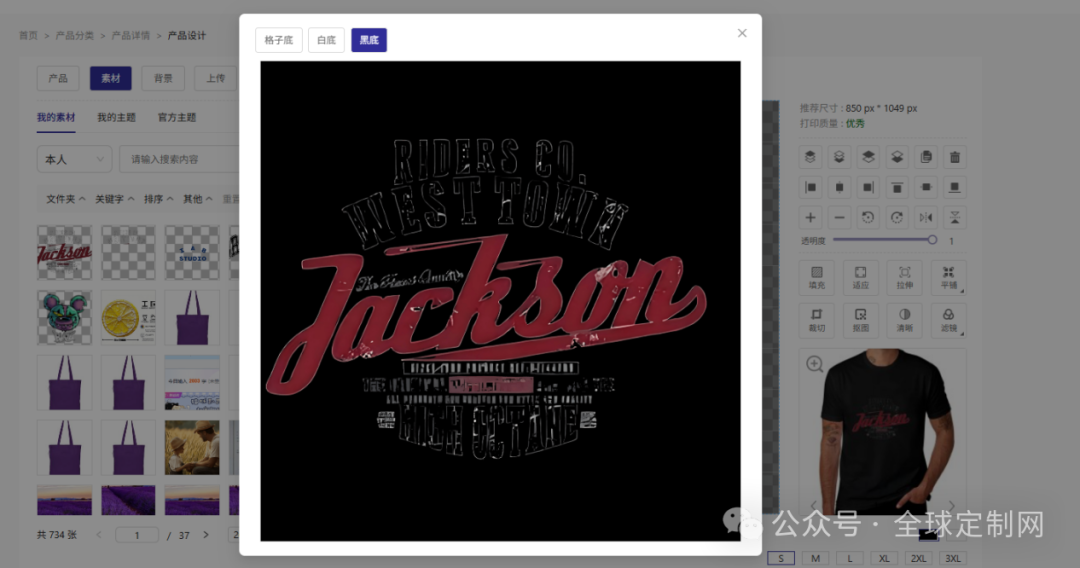Click the copy layer icon
Viewport: 1080px width, 568px height.
926,157
